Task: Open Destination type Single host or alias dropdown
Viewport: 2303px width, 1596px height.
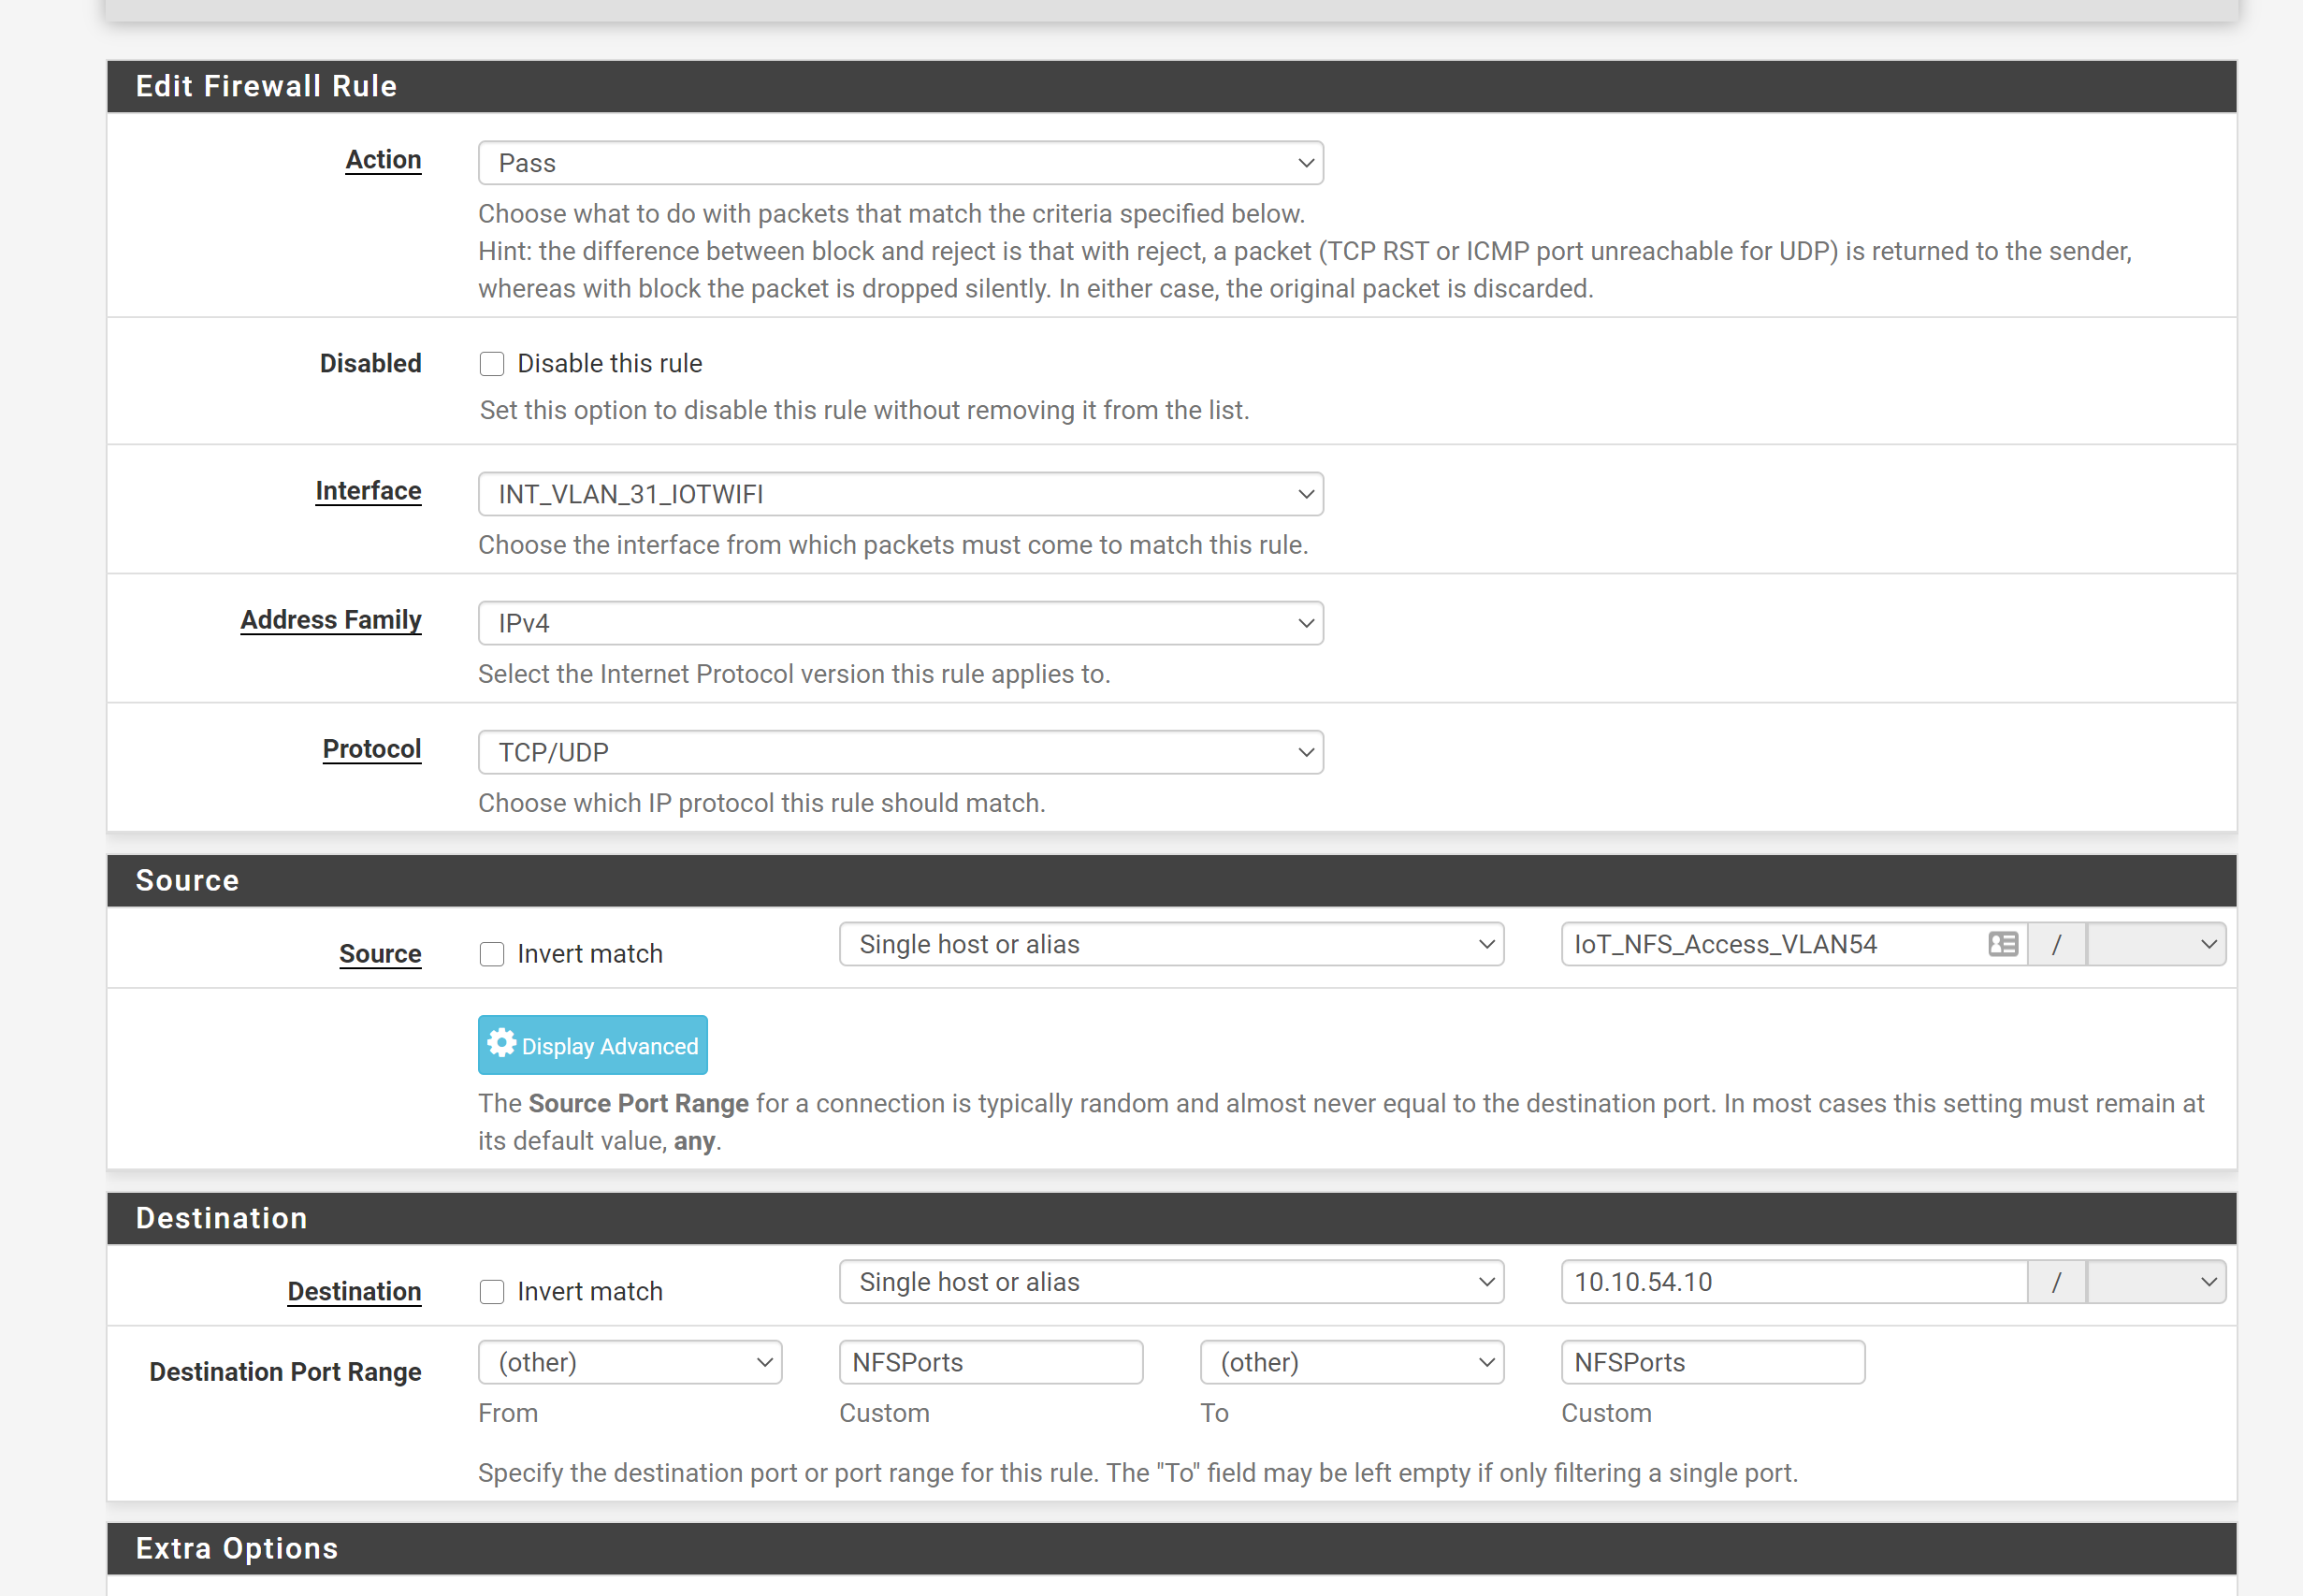Action: (x=1170, y=1282)
